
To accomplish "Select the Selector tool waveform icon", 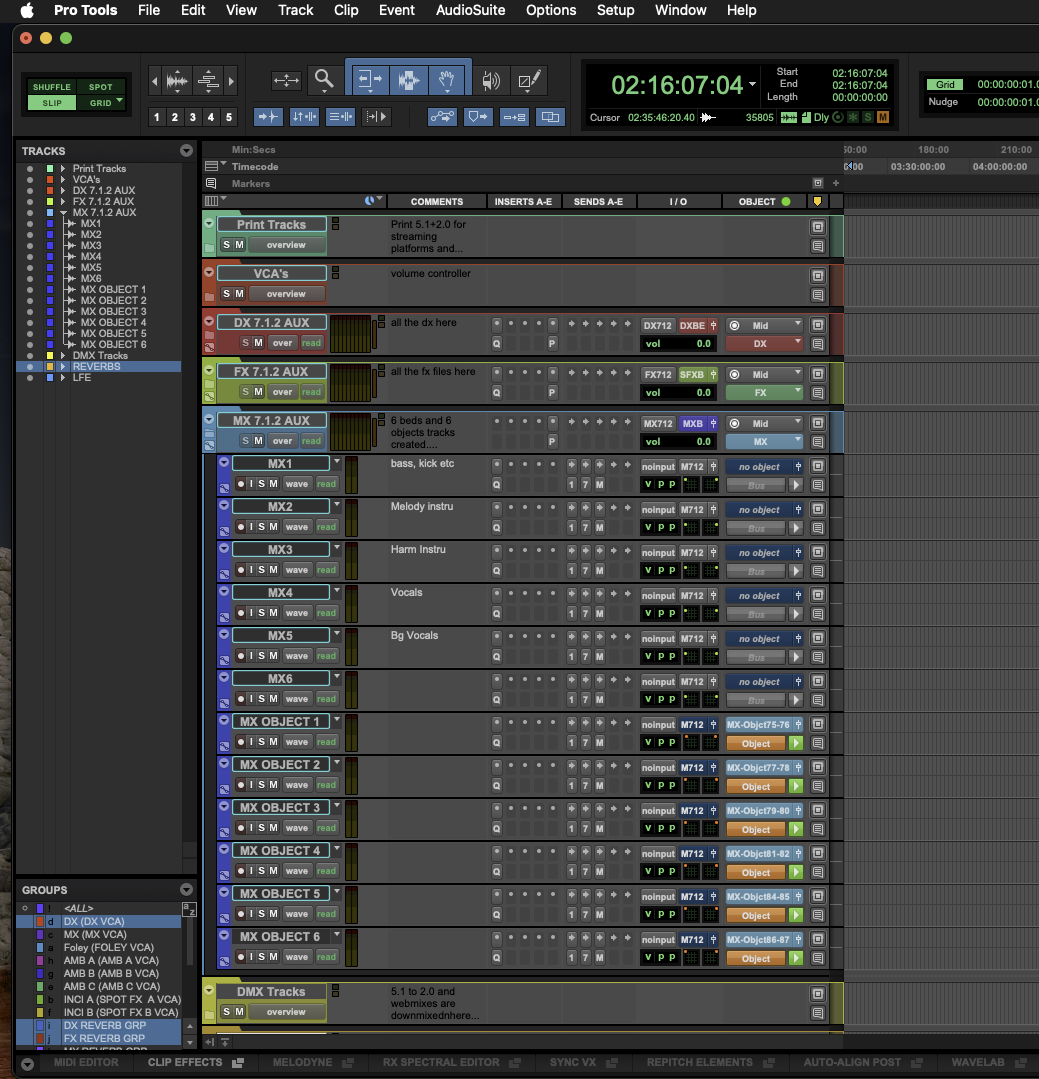I will [x=409, y=81].
